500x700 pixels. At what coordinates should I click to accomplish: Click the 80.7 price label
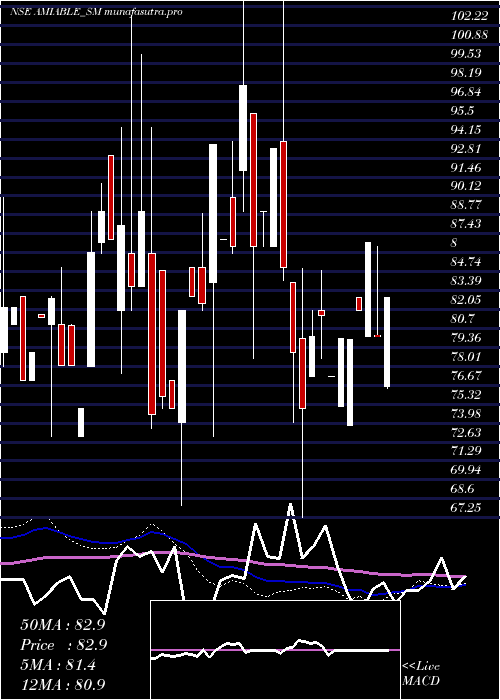coord(462,319)
